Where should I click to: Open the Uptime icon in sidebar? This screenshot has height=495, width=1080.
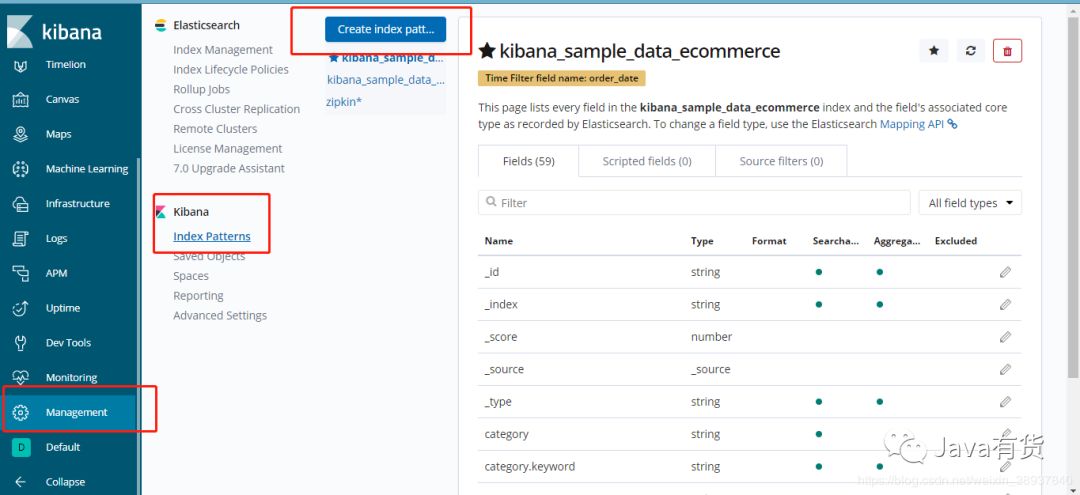tap(21, 308)
